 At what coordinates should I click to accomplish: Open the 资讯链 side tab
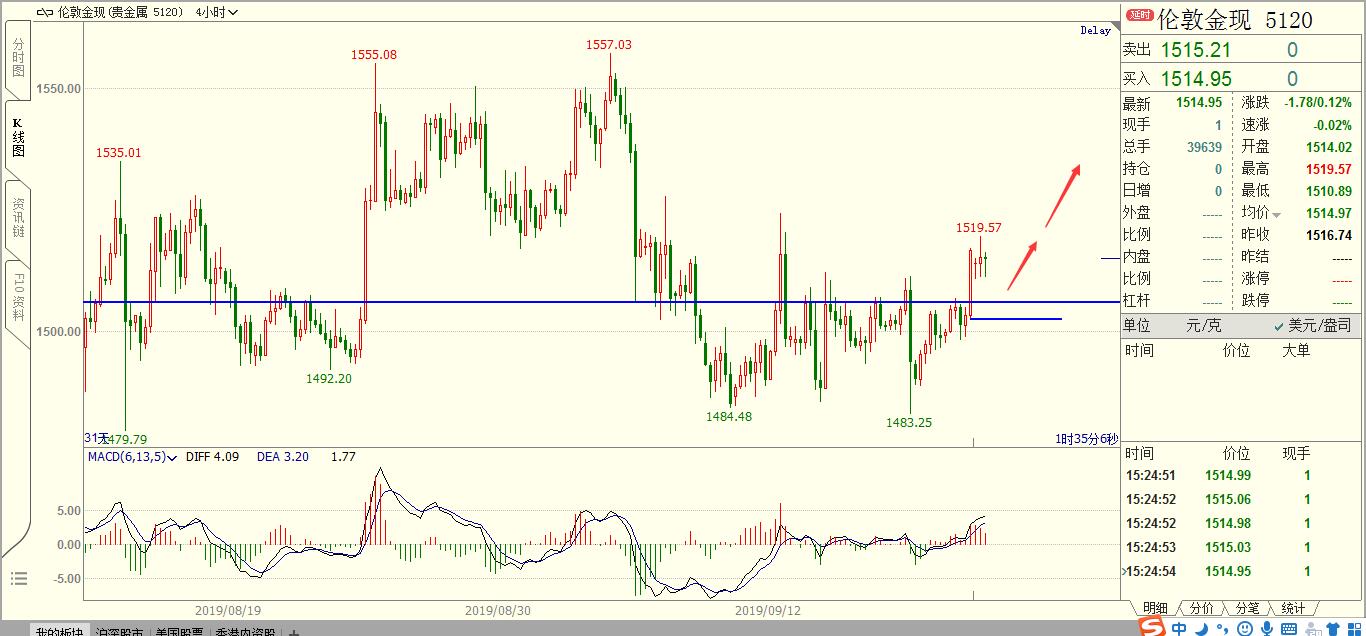[x=18, y=216]
